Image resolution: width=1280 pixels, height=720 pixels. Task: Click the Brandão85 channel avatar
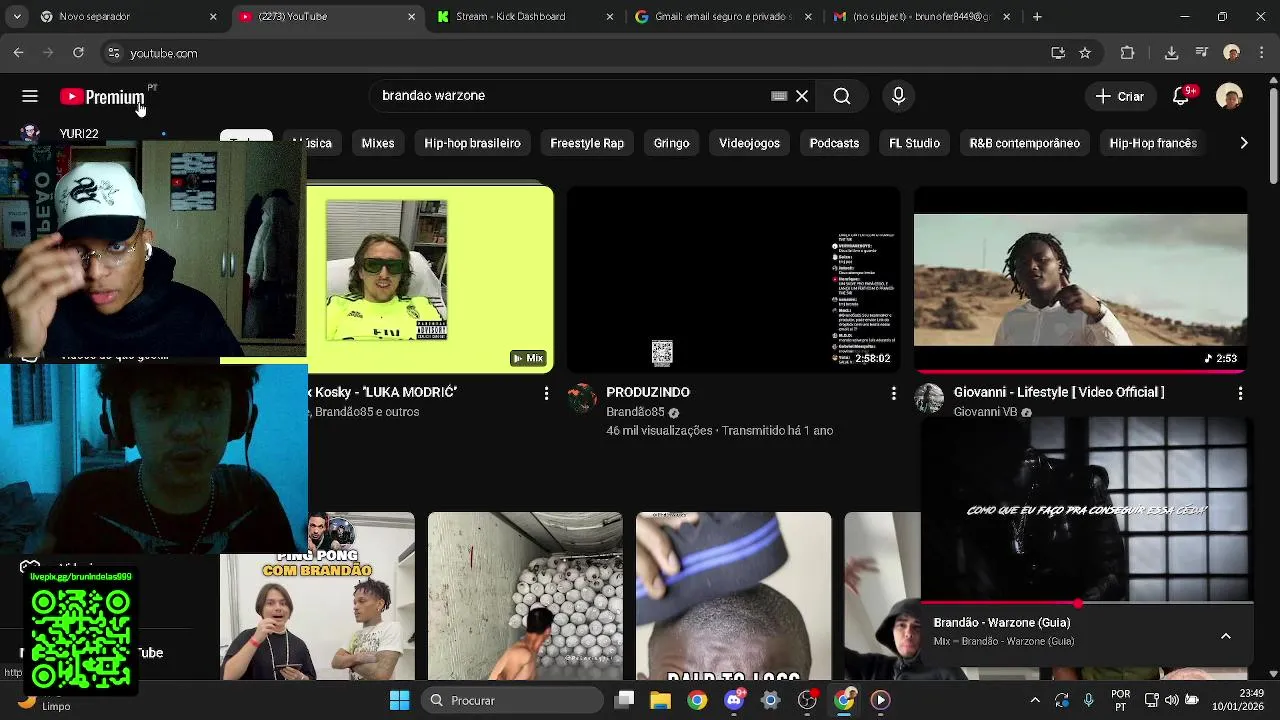tap(582, 399)
